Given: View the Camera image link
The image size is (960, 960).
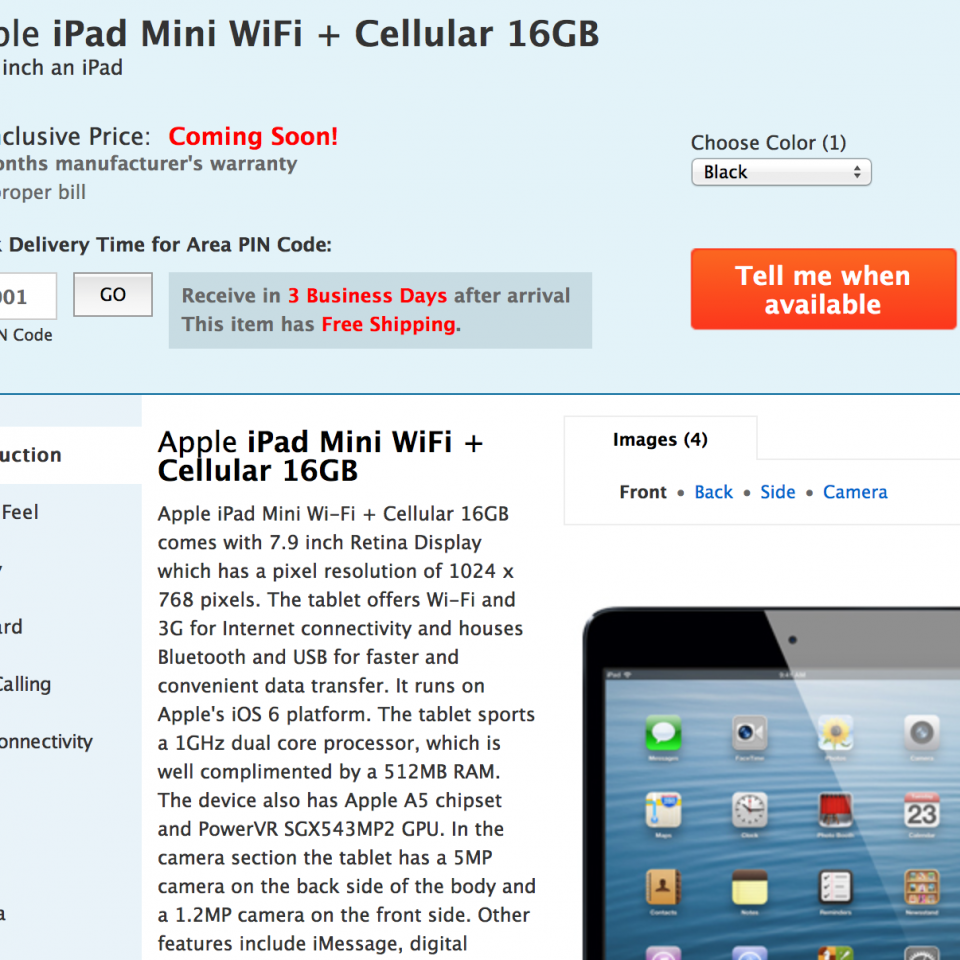Looking at the screenshot, I should point(855,492).
